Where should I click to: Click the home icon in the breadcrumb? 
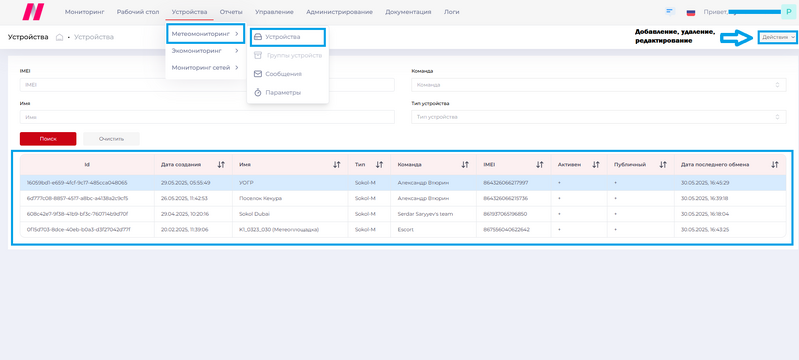pos(60,37)
